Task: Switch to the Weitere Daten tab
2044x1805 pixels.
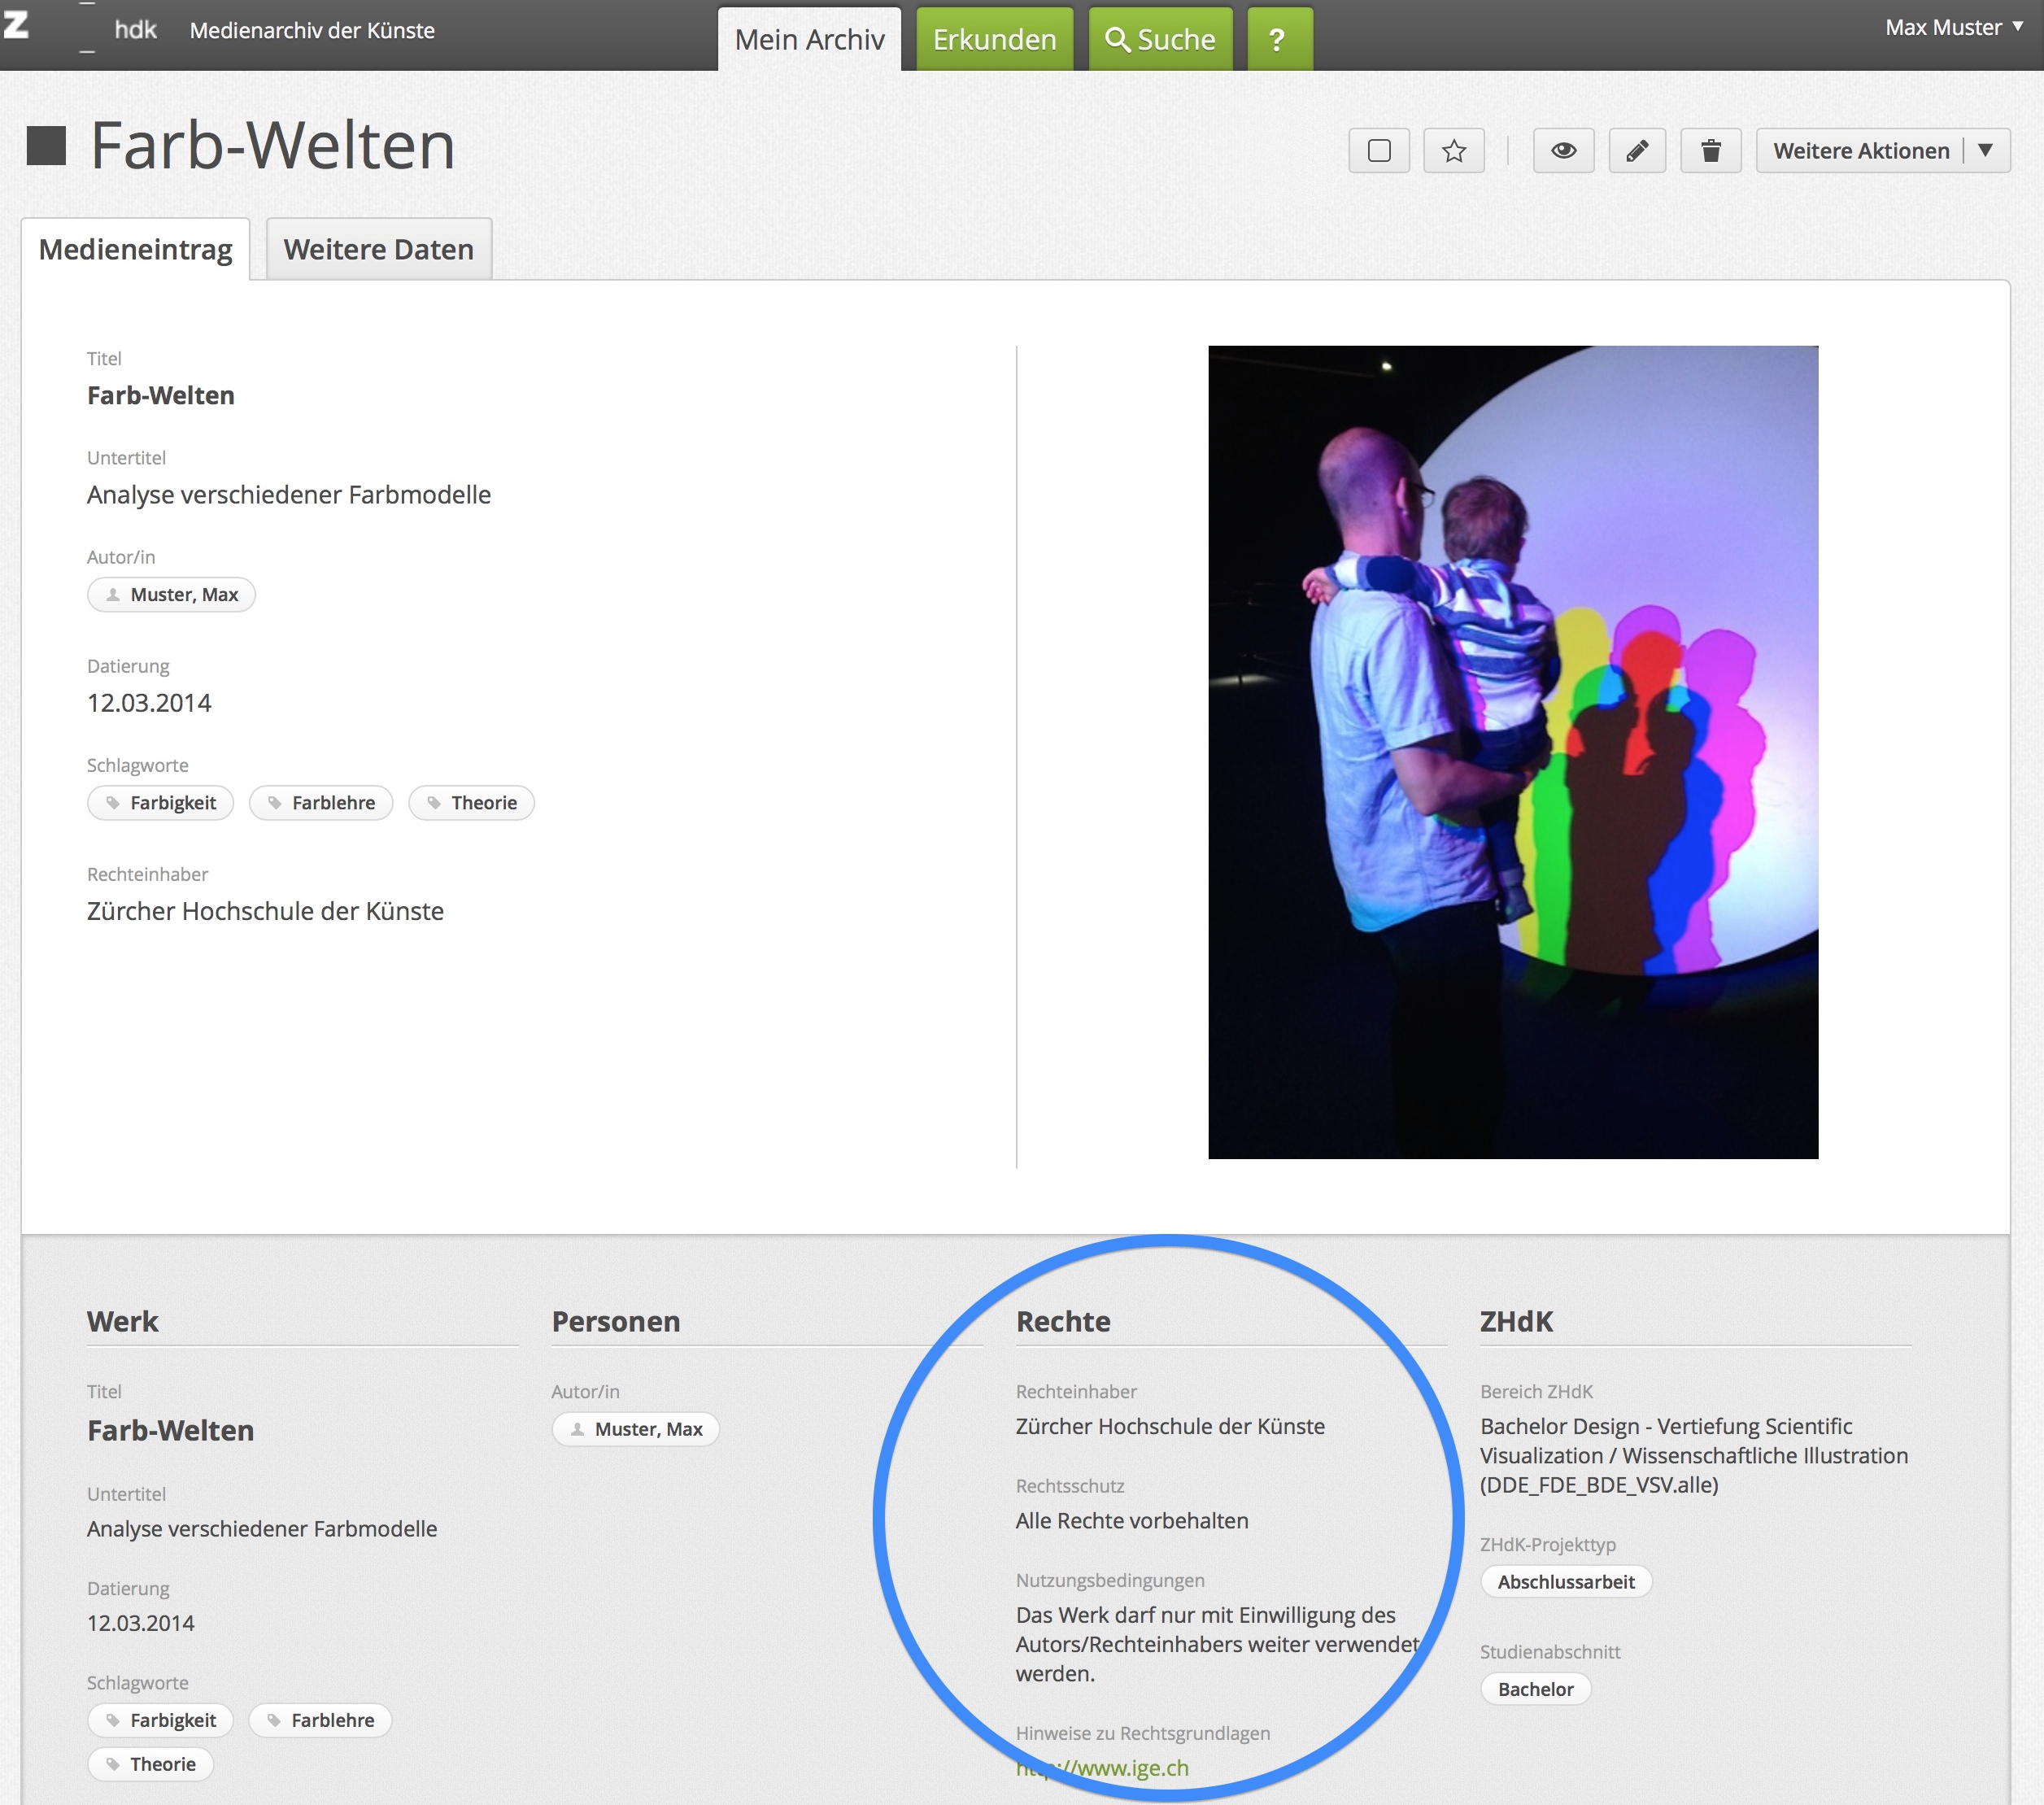Action: pyautogui.click(x=378, y=249)
